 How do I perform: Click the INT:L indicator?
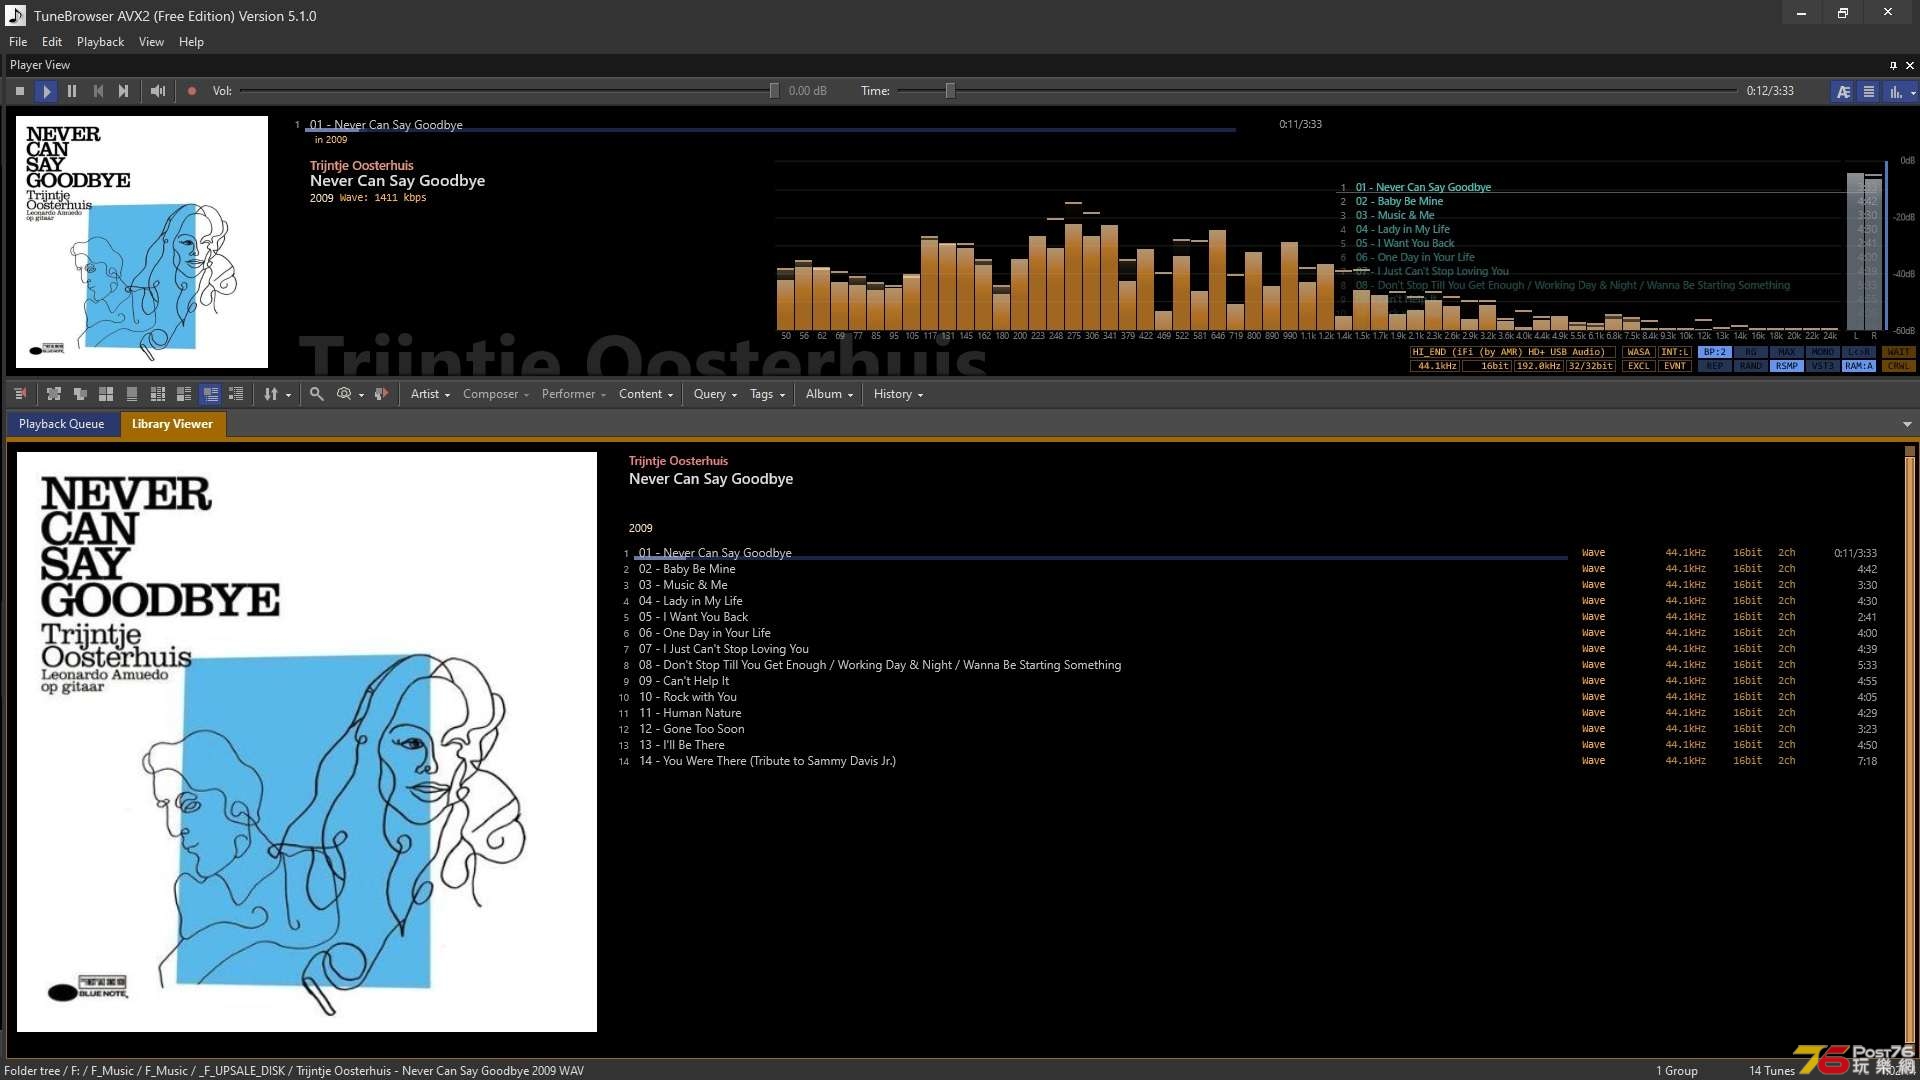pyautogui.click(x=1675, y=352)
